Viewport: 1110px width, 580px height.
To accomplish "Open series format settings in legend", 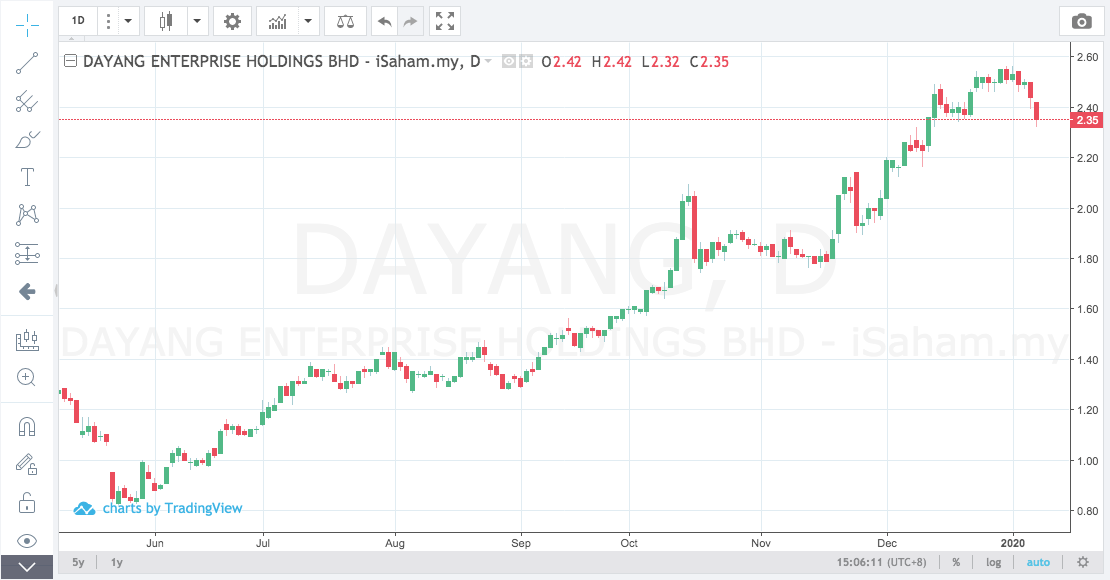I will pos(526,62).
